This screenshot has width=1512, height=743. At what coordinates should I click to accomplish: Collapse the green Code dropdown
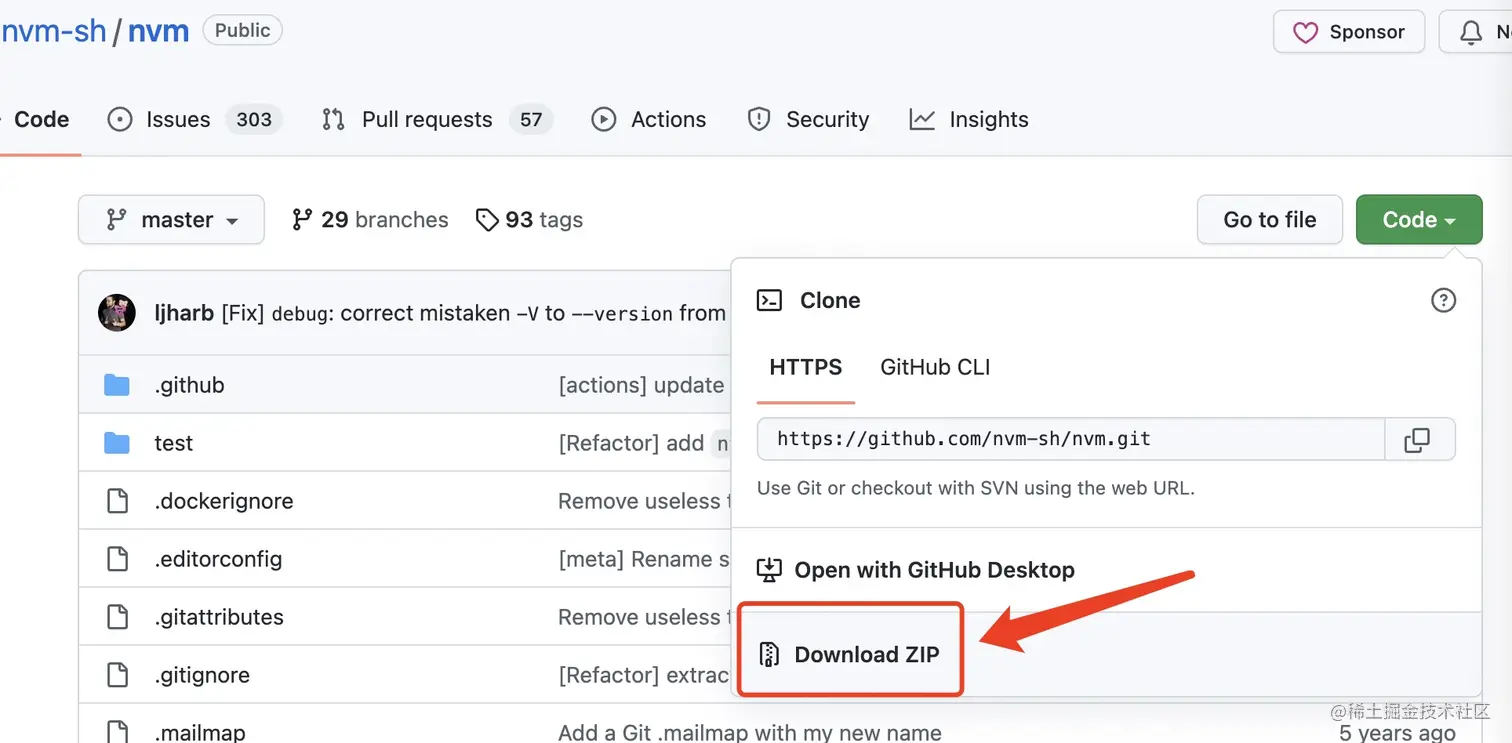pos(1418,220)
